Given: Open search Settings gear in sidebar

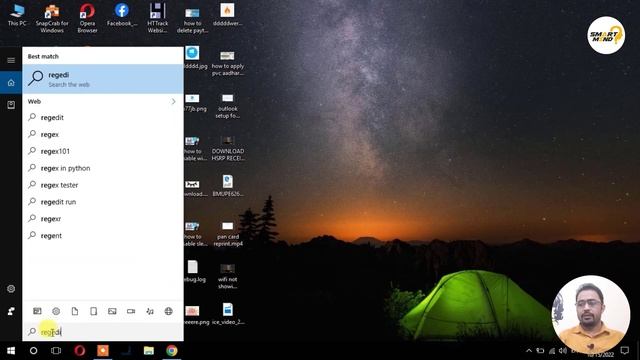Looking at the screenshot, I should [11, 289].
